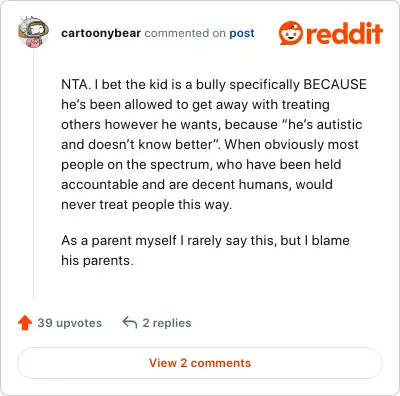Open cartoonybear's avatar image

33,32
